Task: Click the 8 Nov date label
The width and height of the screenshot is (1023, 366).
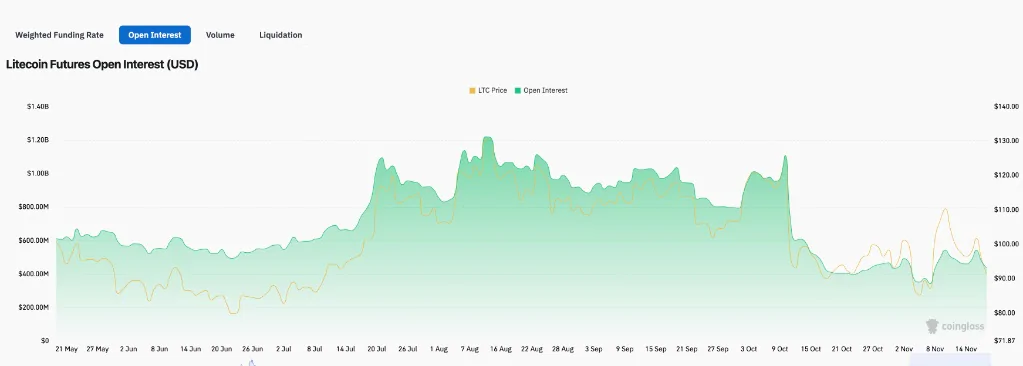Action: click(x=934, y=349)
